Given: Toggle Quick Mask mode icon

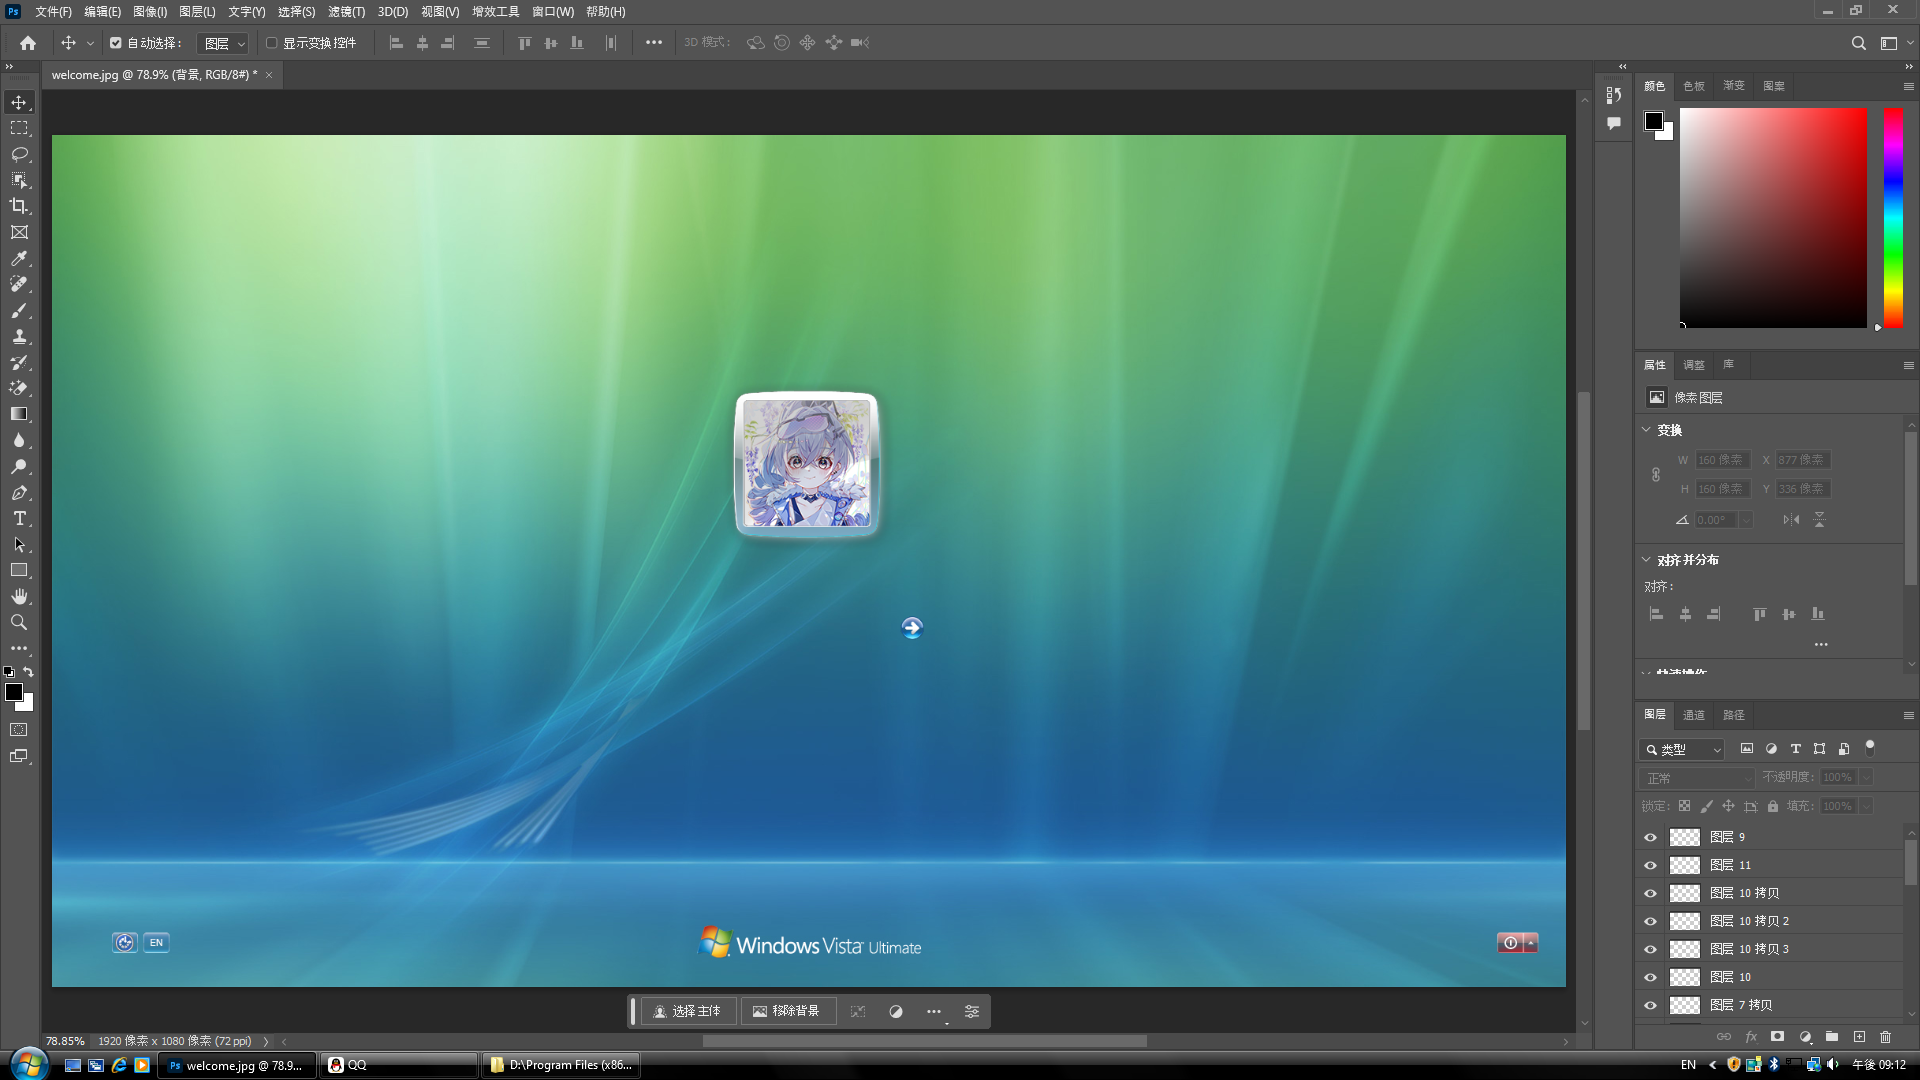Looking at the screenshot, I should tap(19, 730).
